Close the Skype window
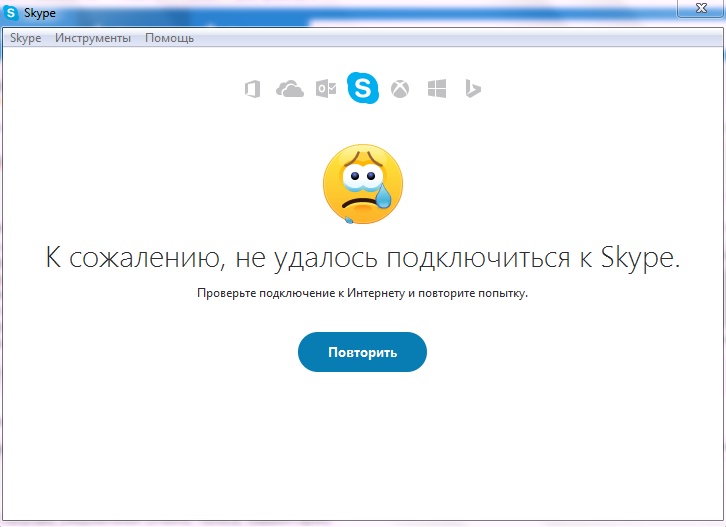The width and height of the screenshot is (726, 527). (701, 8)
